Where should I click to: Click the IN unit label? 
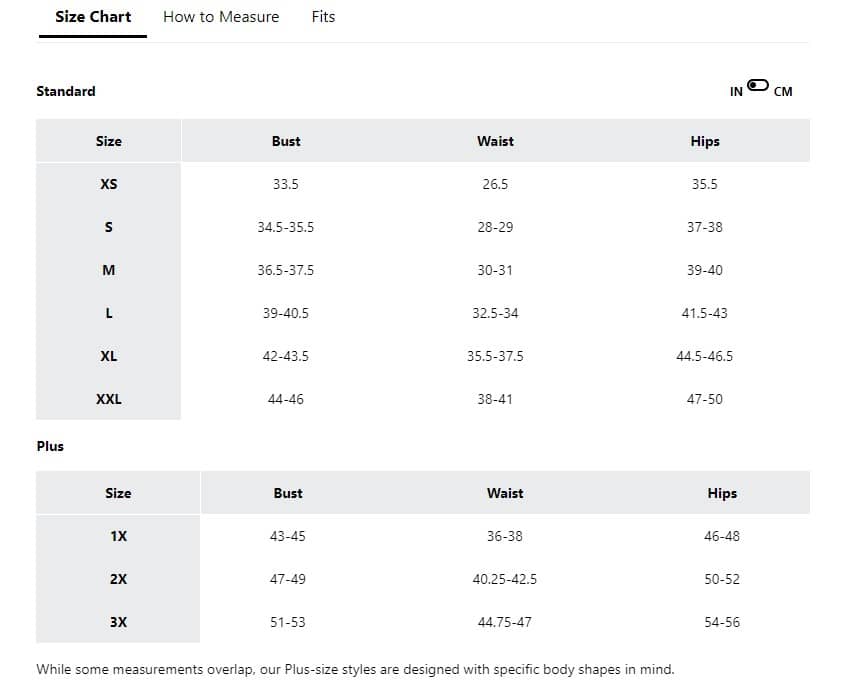point(736,92)
